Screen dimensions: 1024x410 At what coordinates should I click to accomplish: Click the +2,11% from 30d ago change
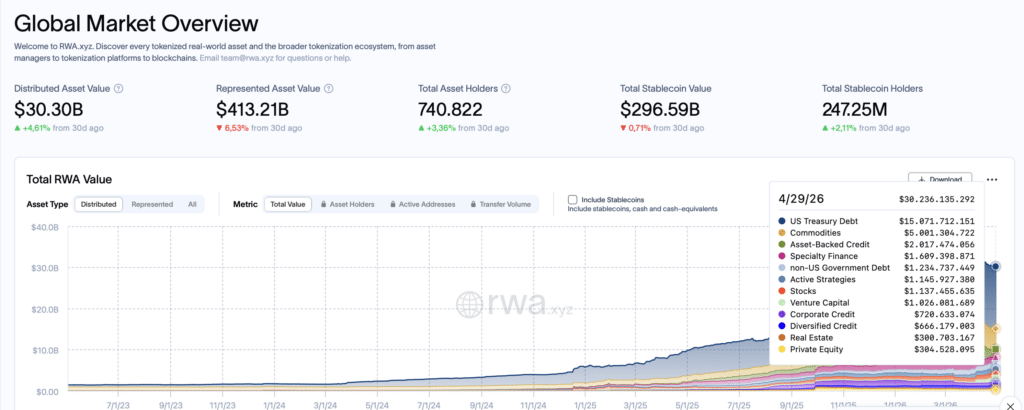[866, 128]
